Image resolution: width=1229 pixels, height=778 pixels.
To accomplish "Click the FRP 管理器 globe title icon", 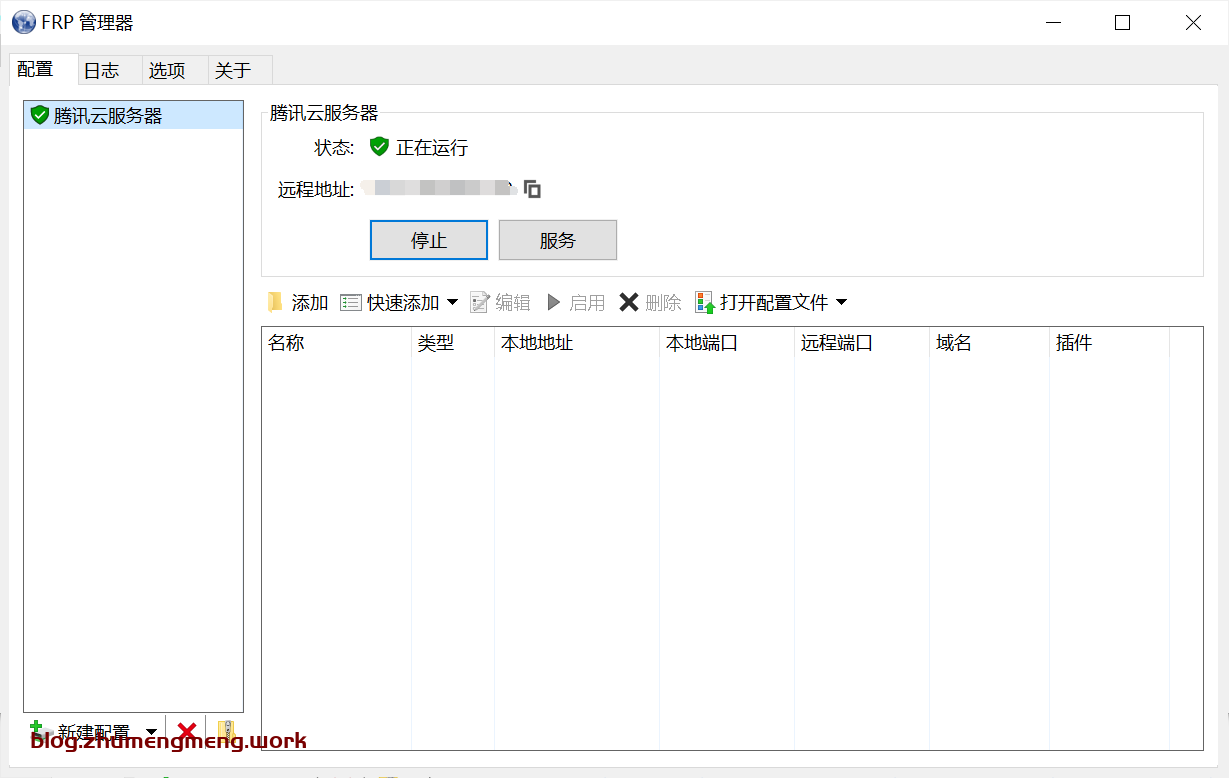I will click(23, 22).
